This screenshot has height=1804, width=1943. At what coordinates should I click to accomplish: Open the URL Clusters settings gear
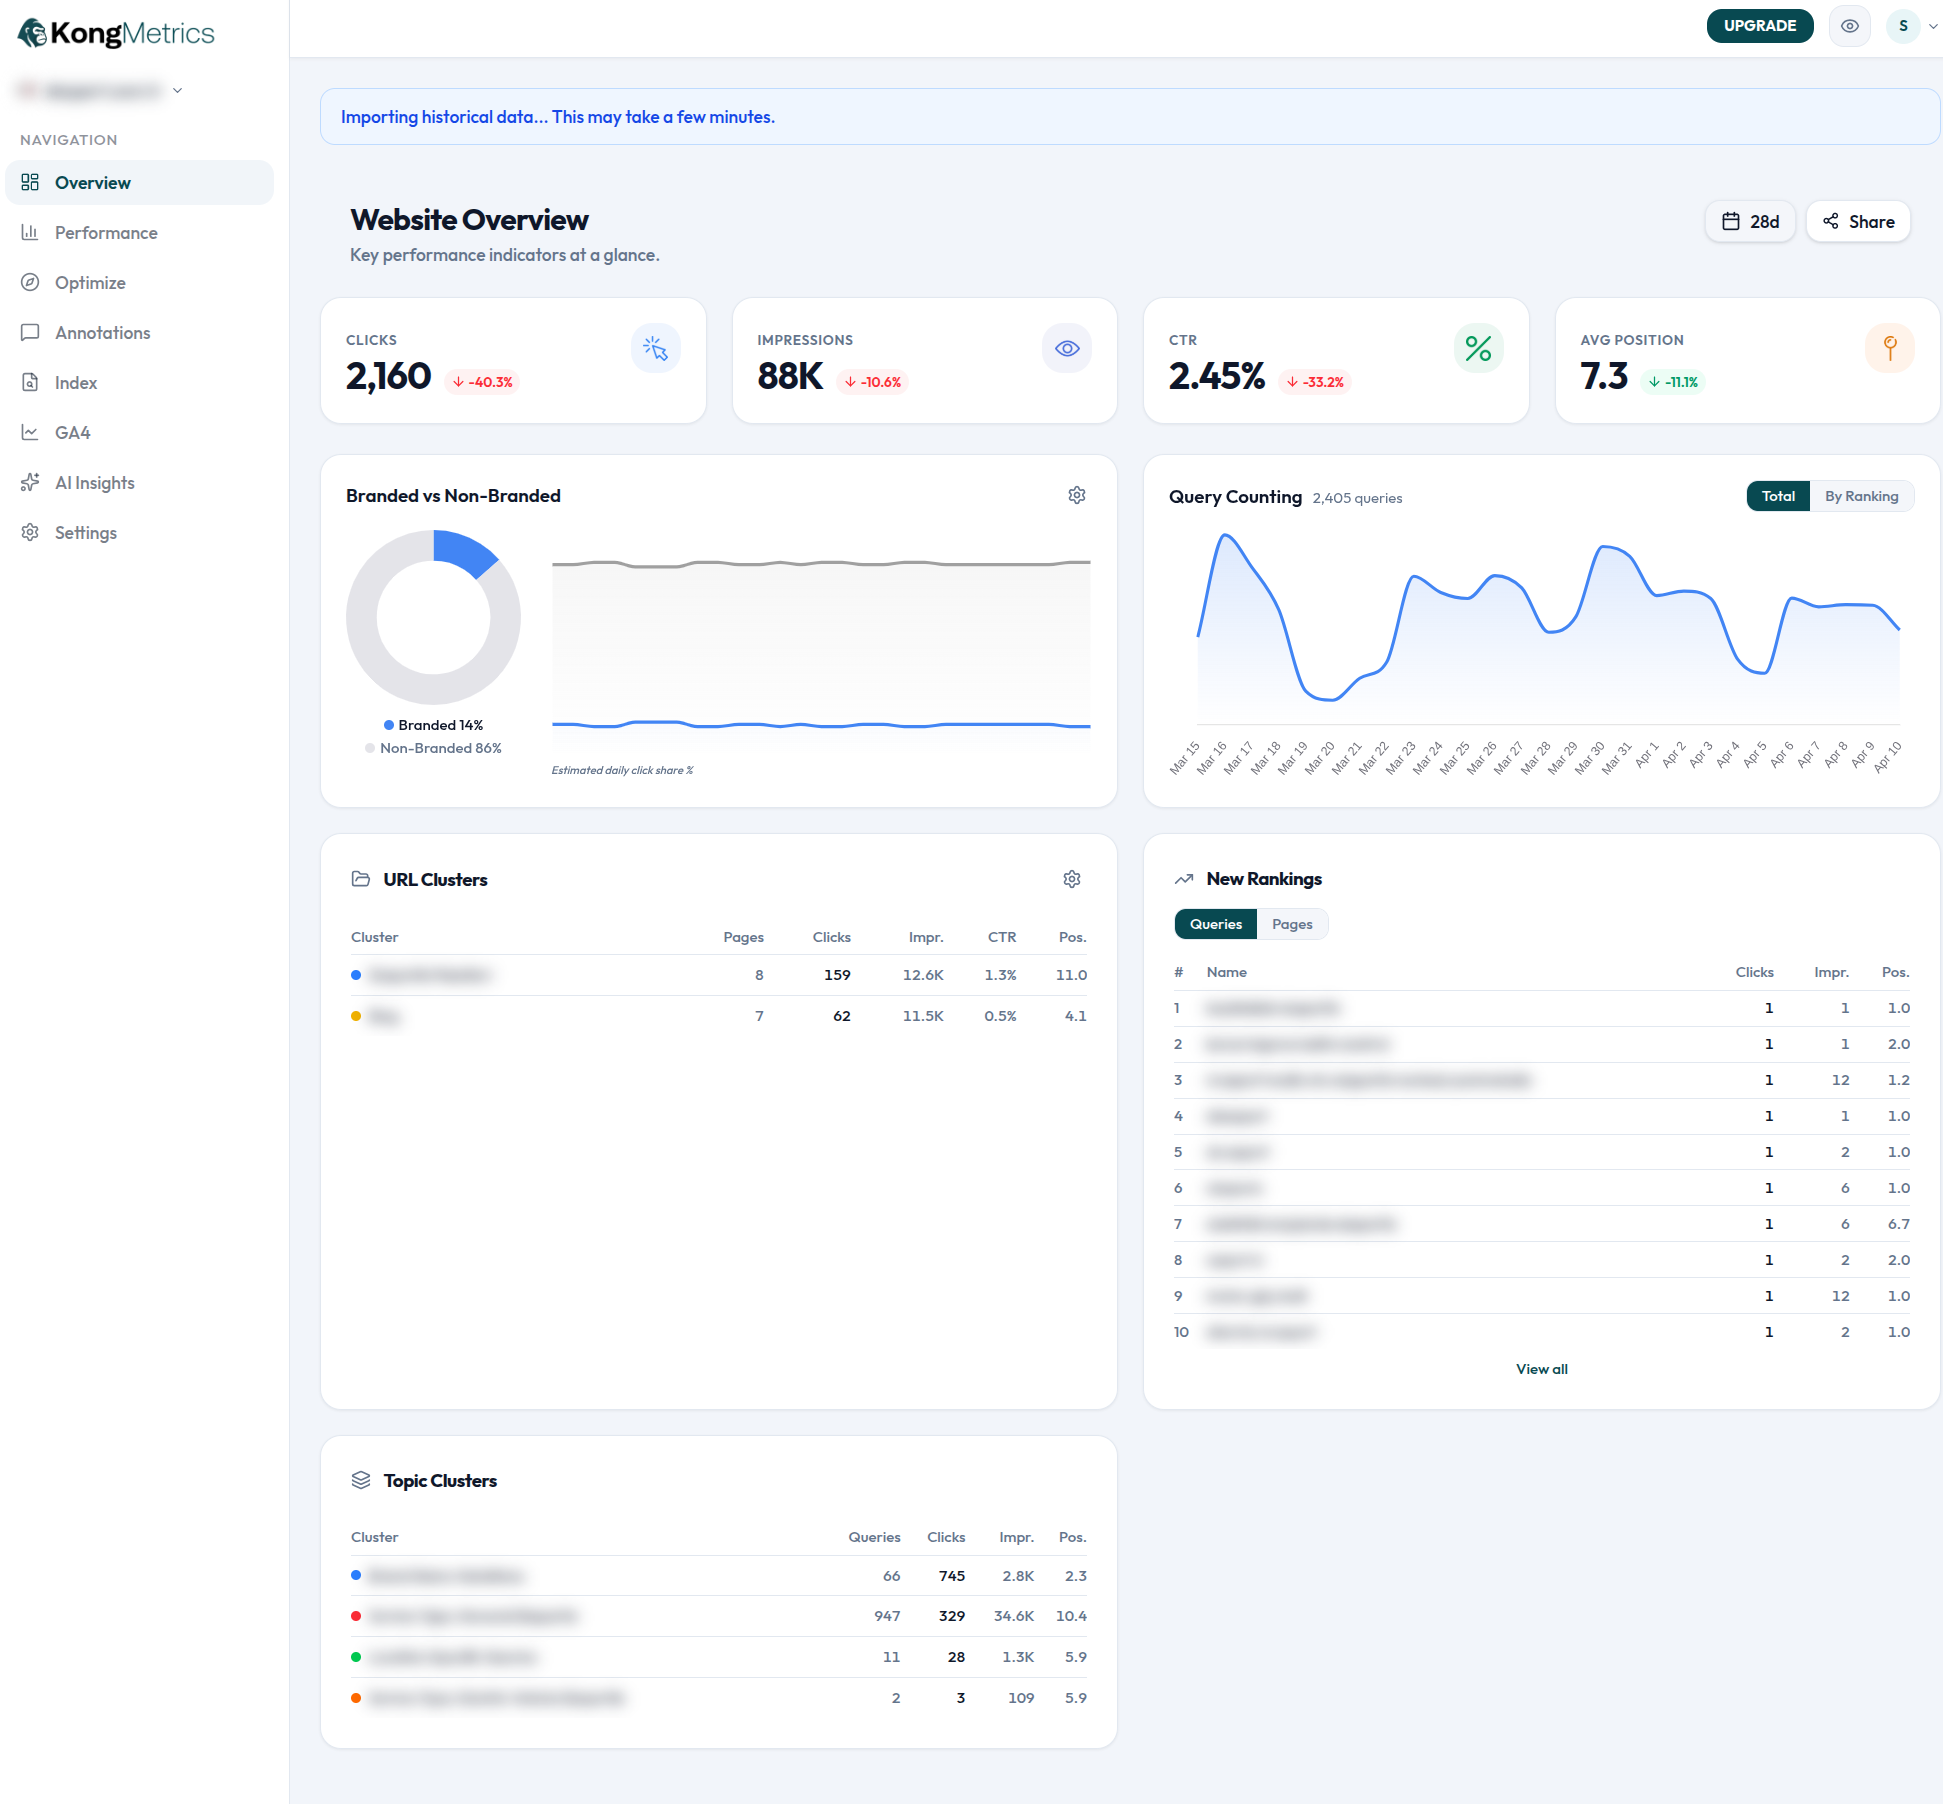[x=1071, y=879]
